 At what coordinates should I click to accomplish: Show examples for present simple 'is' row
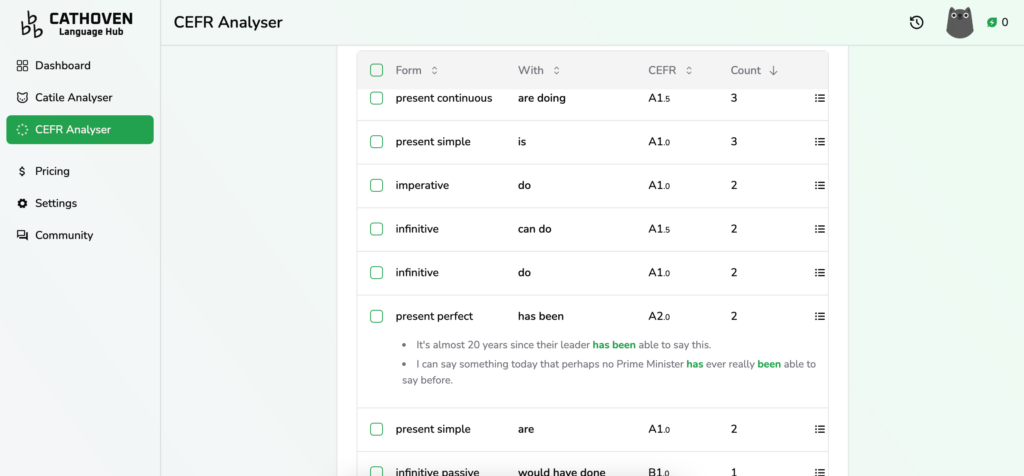(x=820, y=142)
